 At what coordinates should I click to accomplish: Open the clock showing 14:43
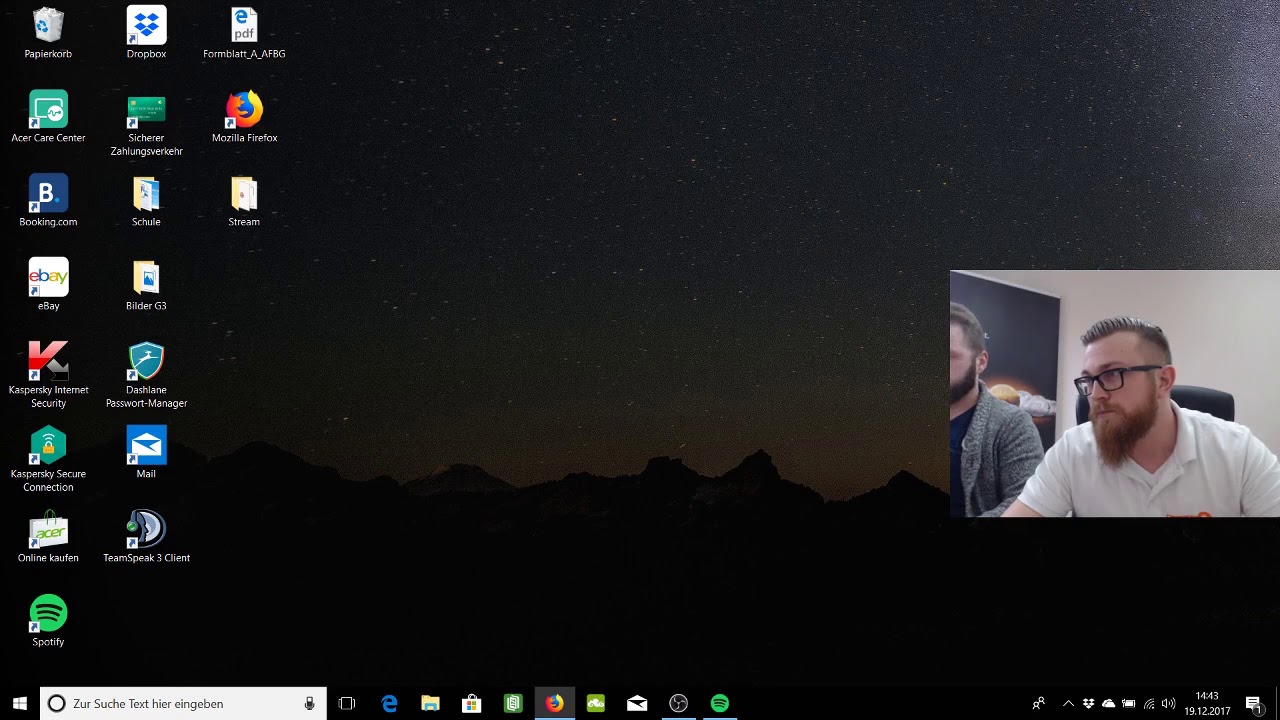tap(1207, 704)
